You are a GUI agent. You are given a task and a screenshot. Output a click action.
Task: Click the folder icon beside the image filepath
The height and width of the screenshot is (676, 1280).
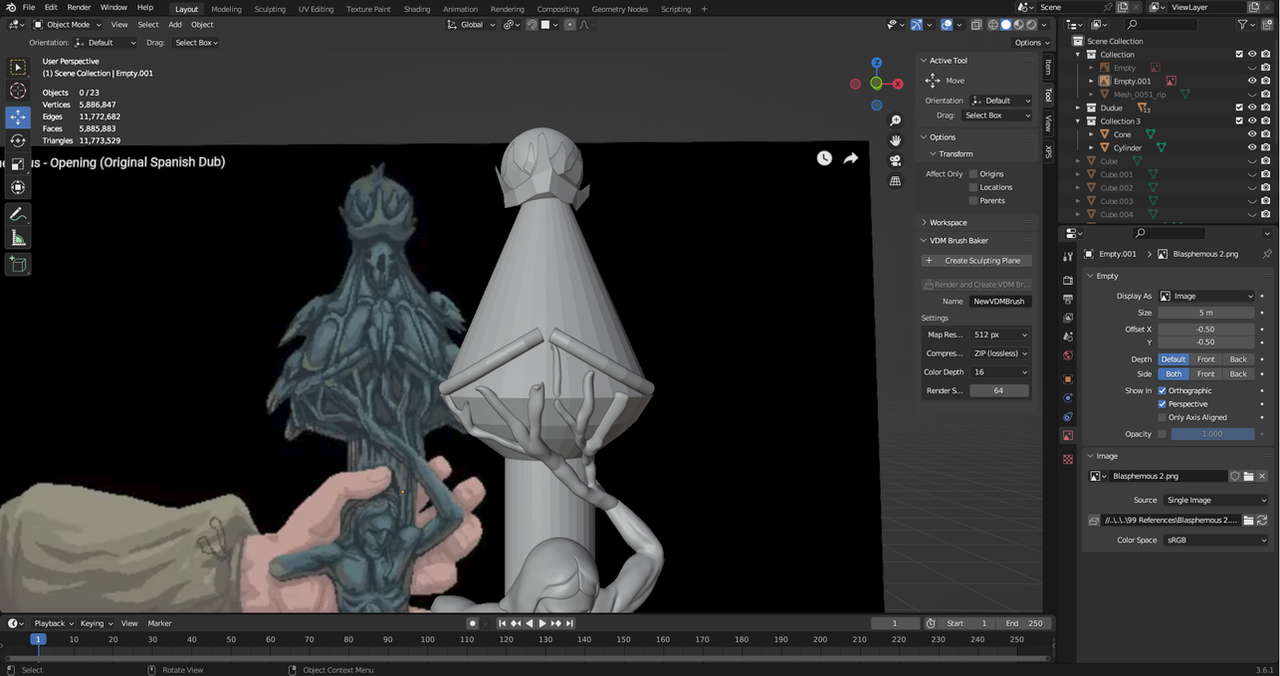click(x=1249, y=520)
